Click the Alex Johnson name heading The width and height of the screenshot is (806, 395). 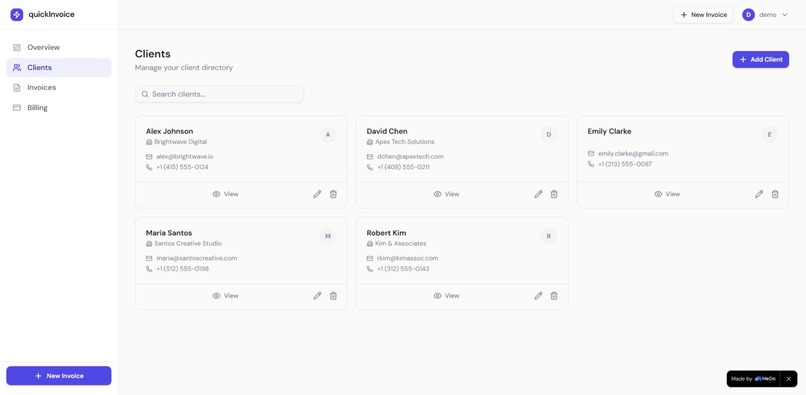pyautogui.click(x=170, y=131)
